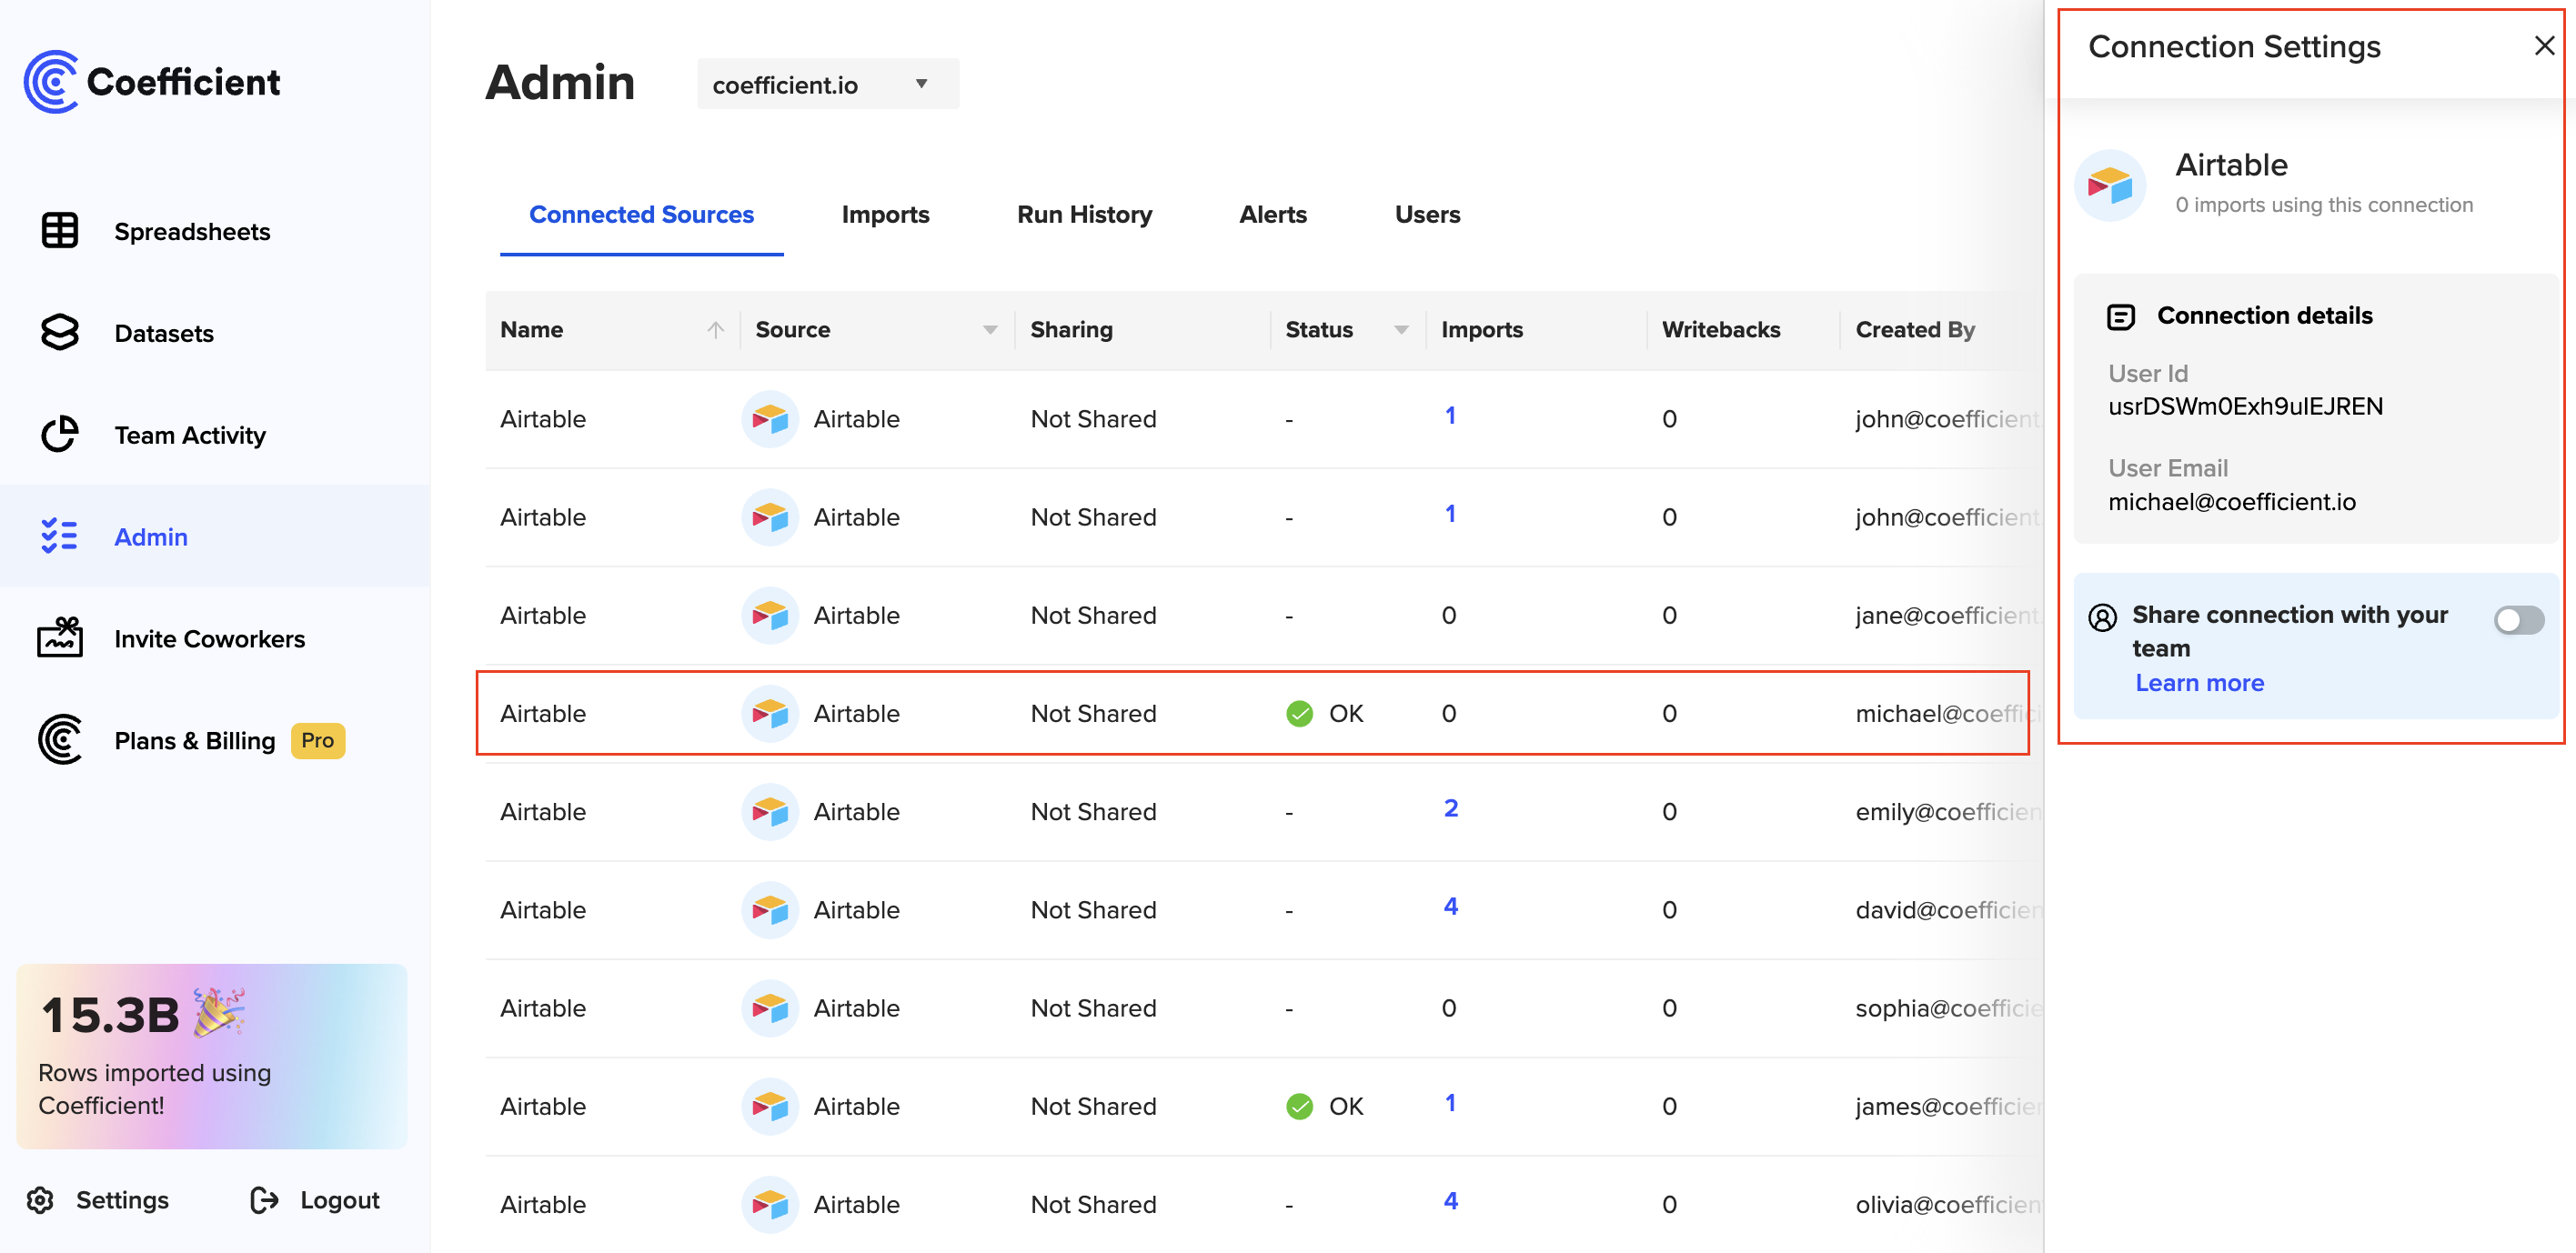
Task: Open imports count 2 in emily's row
Action: point(1450,808)
